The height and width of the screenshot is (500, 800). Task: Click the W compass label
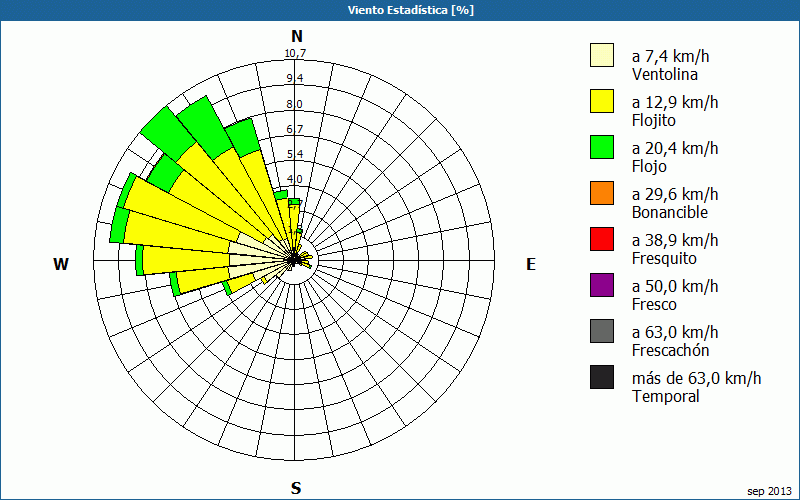(61, 264)
